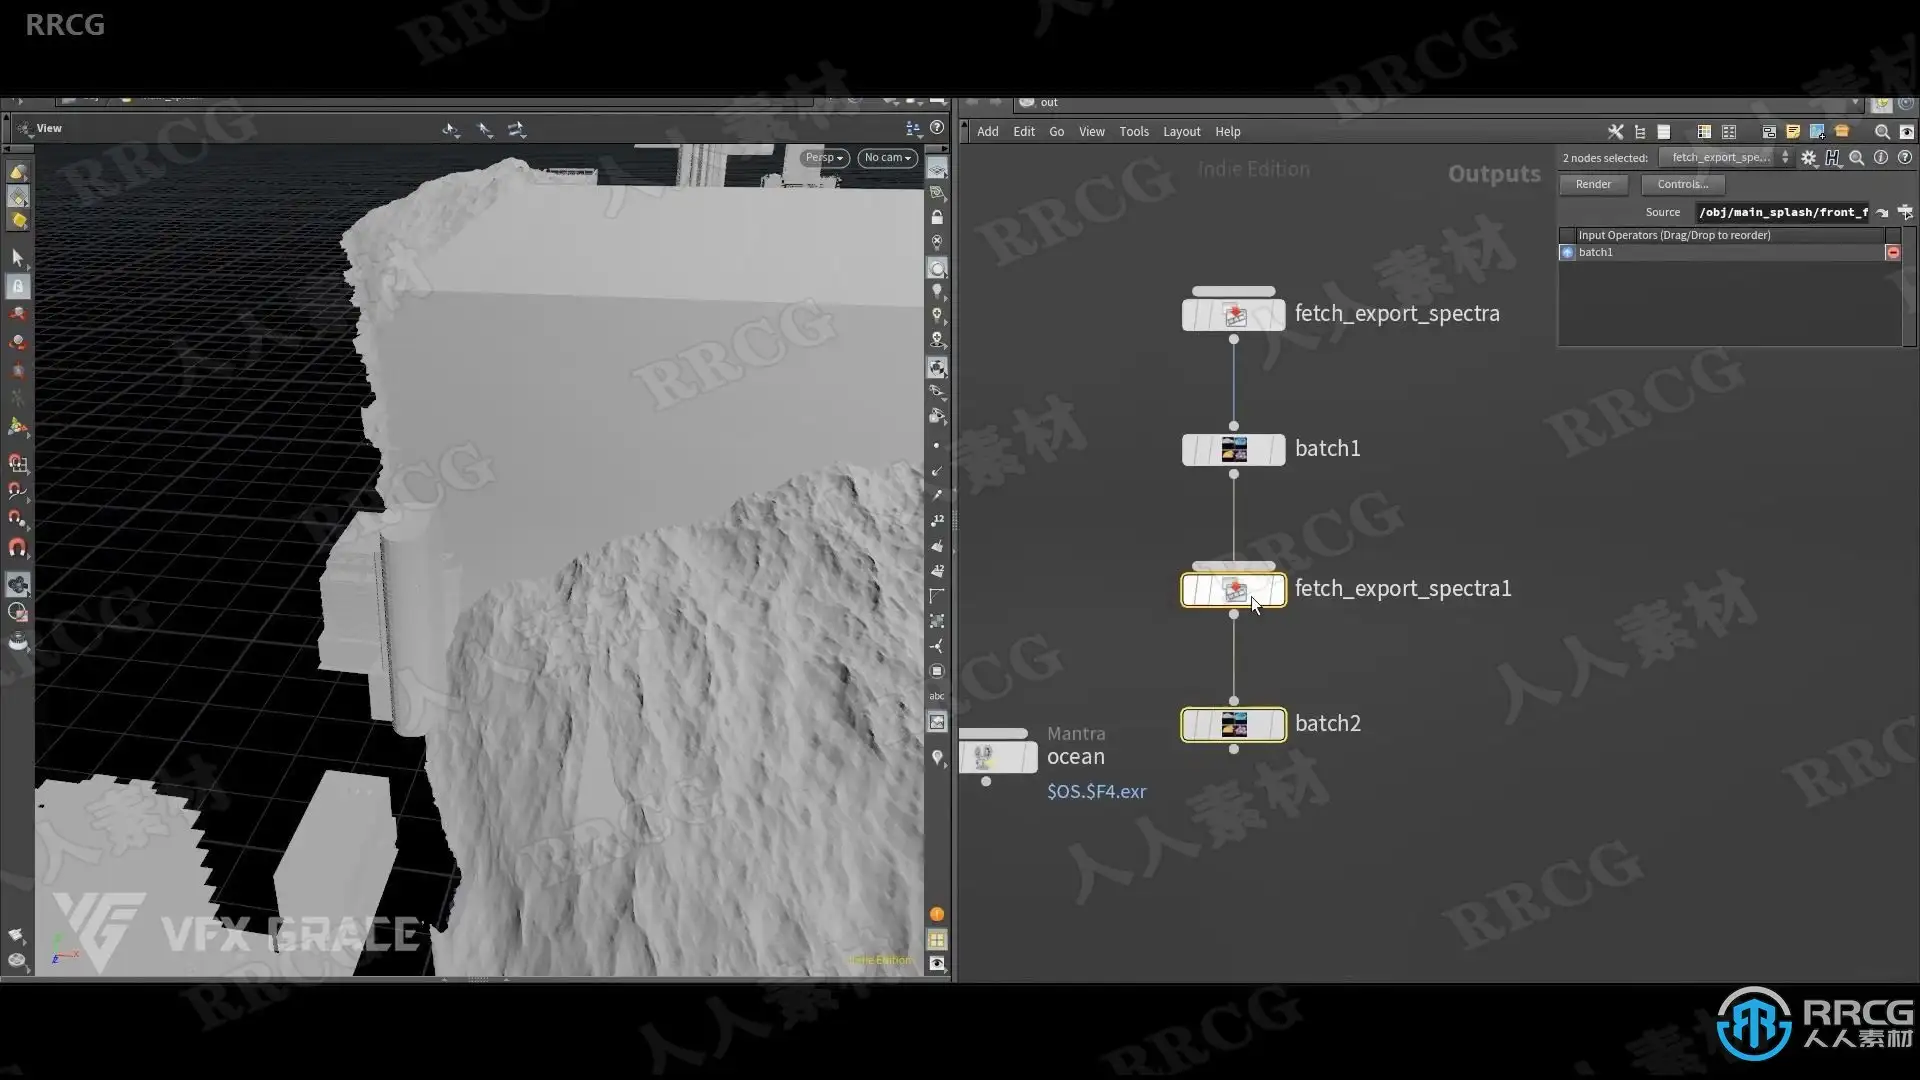Click the node info (i) icon

pos(1881,158)
